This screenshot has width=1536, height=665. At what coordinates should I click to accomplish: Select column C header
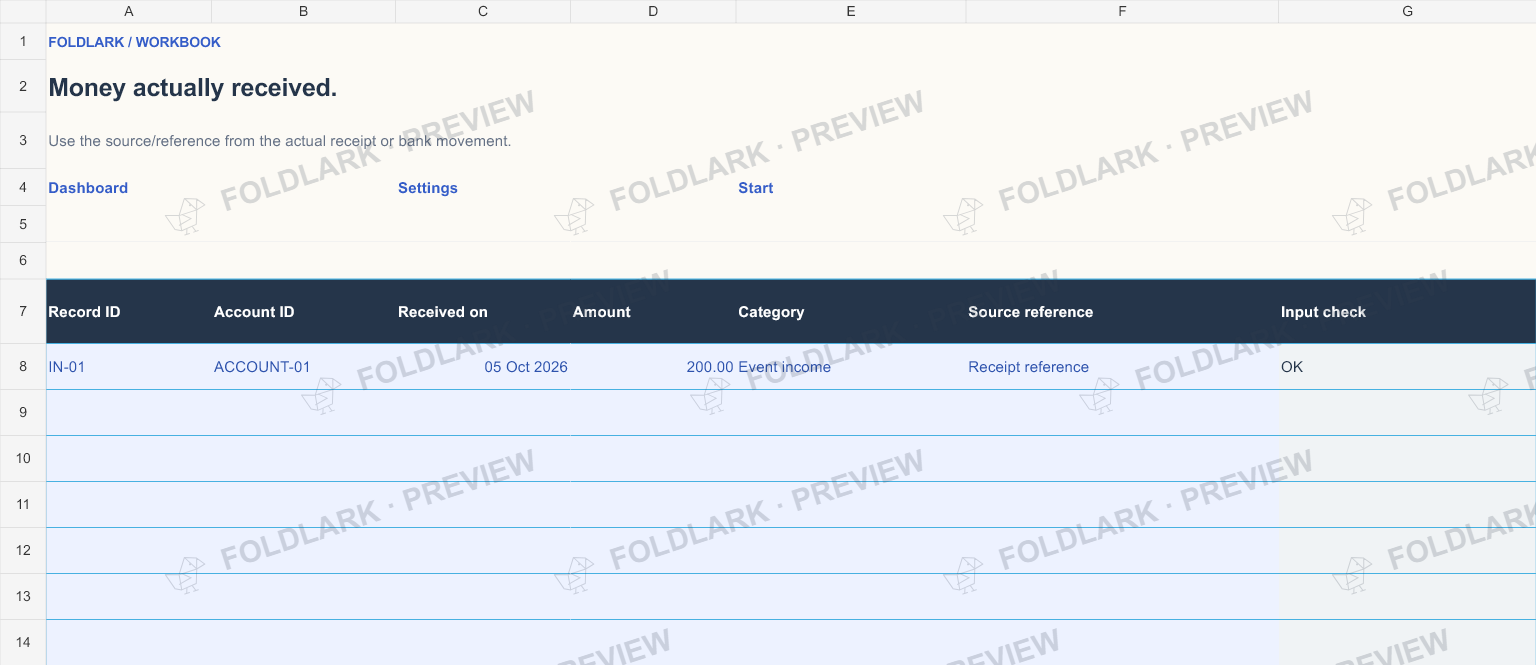(x=483, y=11)
